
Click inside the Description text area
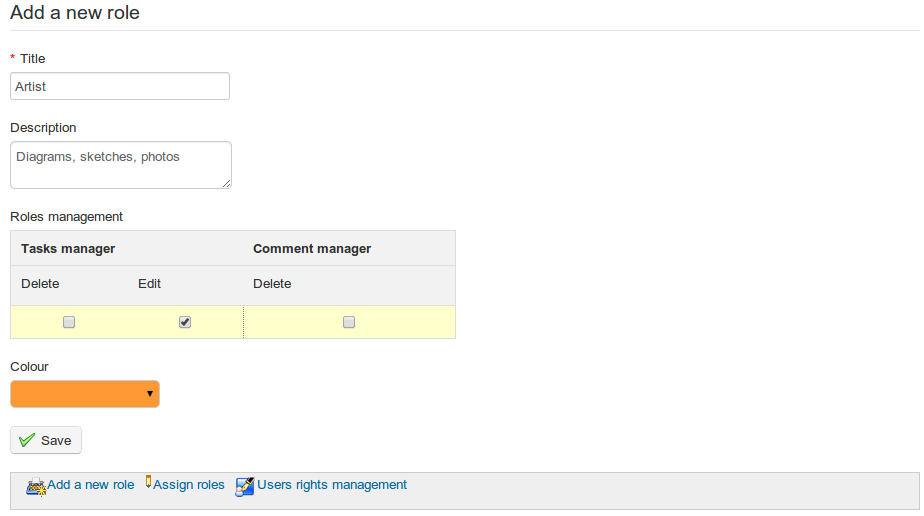point(120,164)
